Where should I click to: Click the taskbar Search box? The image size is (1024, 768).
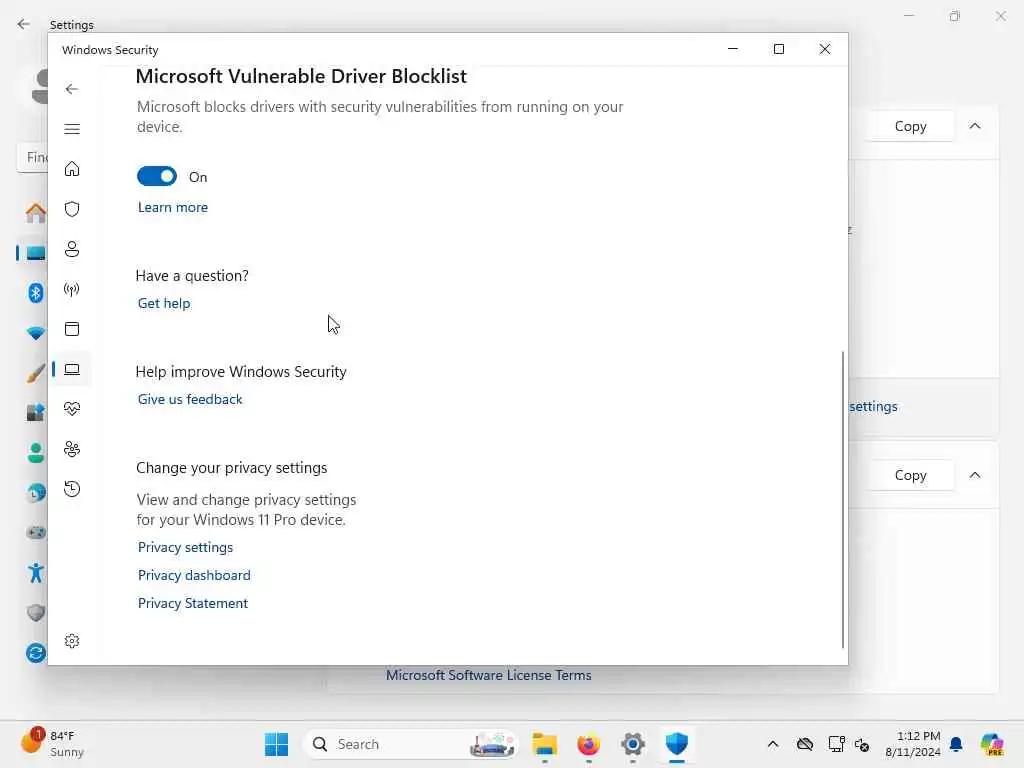[x=410, y=744]
